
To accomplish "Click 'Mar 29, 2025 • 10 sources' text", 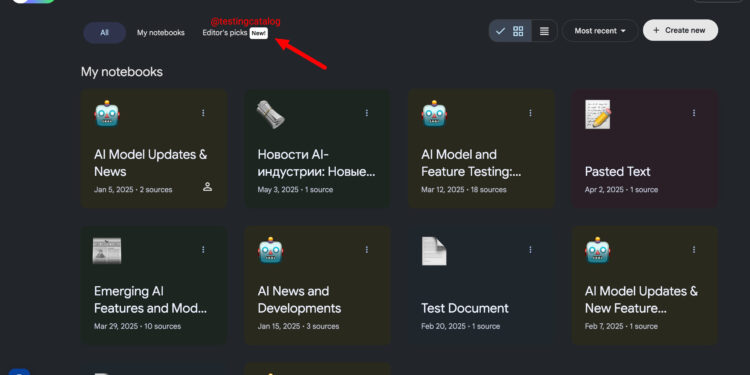I will (137, 326).
